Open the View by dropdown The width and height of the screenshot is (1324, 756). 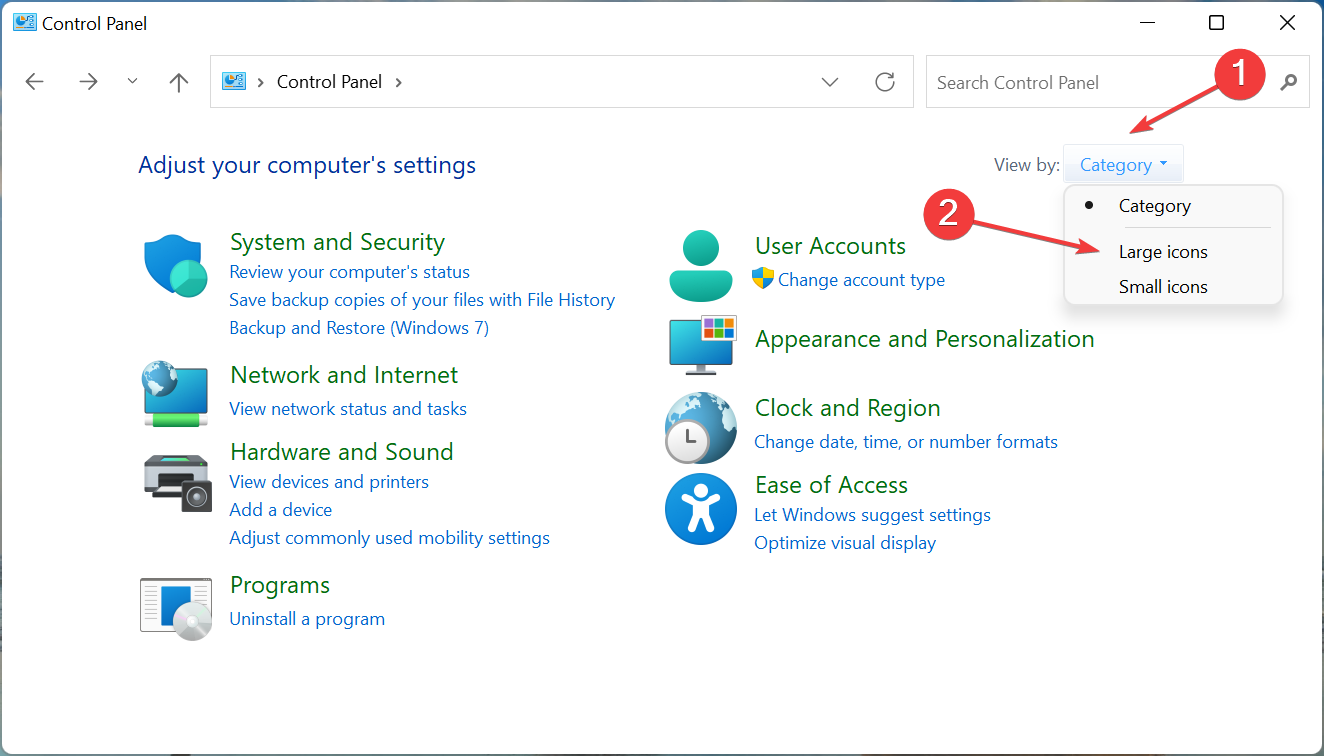click(x=1122, y=163)
